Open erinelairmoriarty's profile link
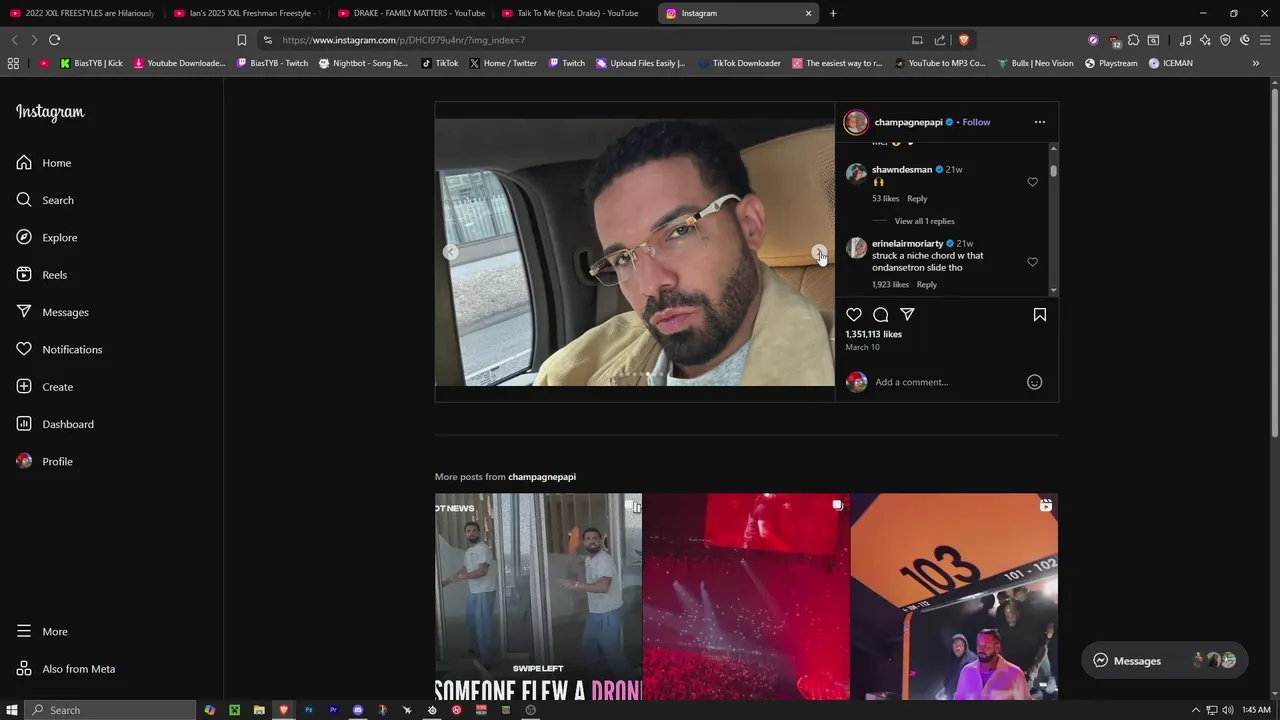This screenshot has width=1280, height=720. (907, 243)
